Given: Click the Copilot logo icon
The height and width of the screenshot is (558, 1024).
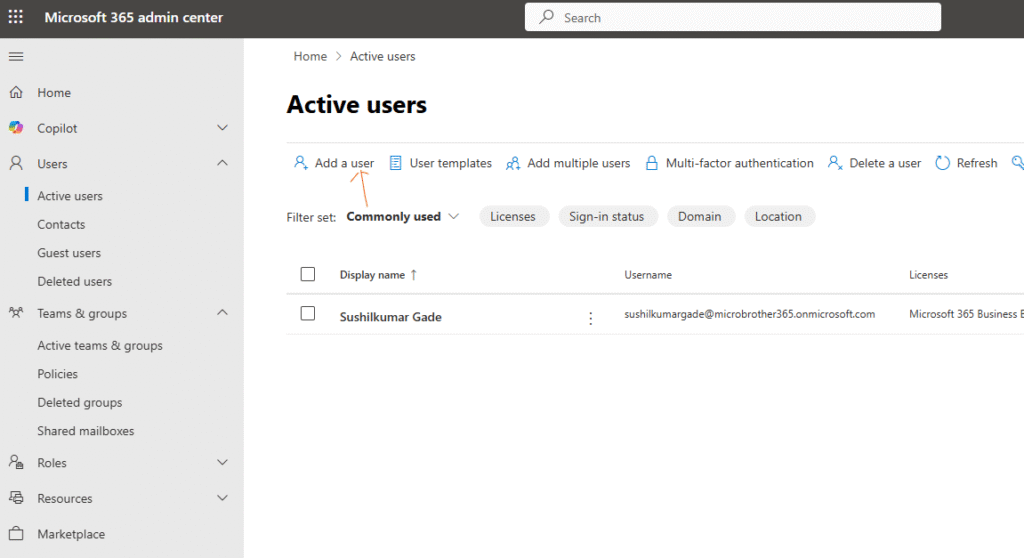Looking at the screenshot, I should 16,128.
